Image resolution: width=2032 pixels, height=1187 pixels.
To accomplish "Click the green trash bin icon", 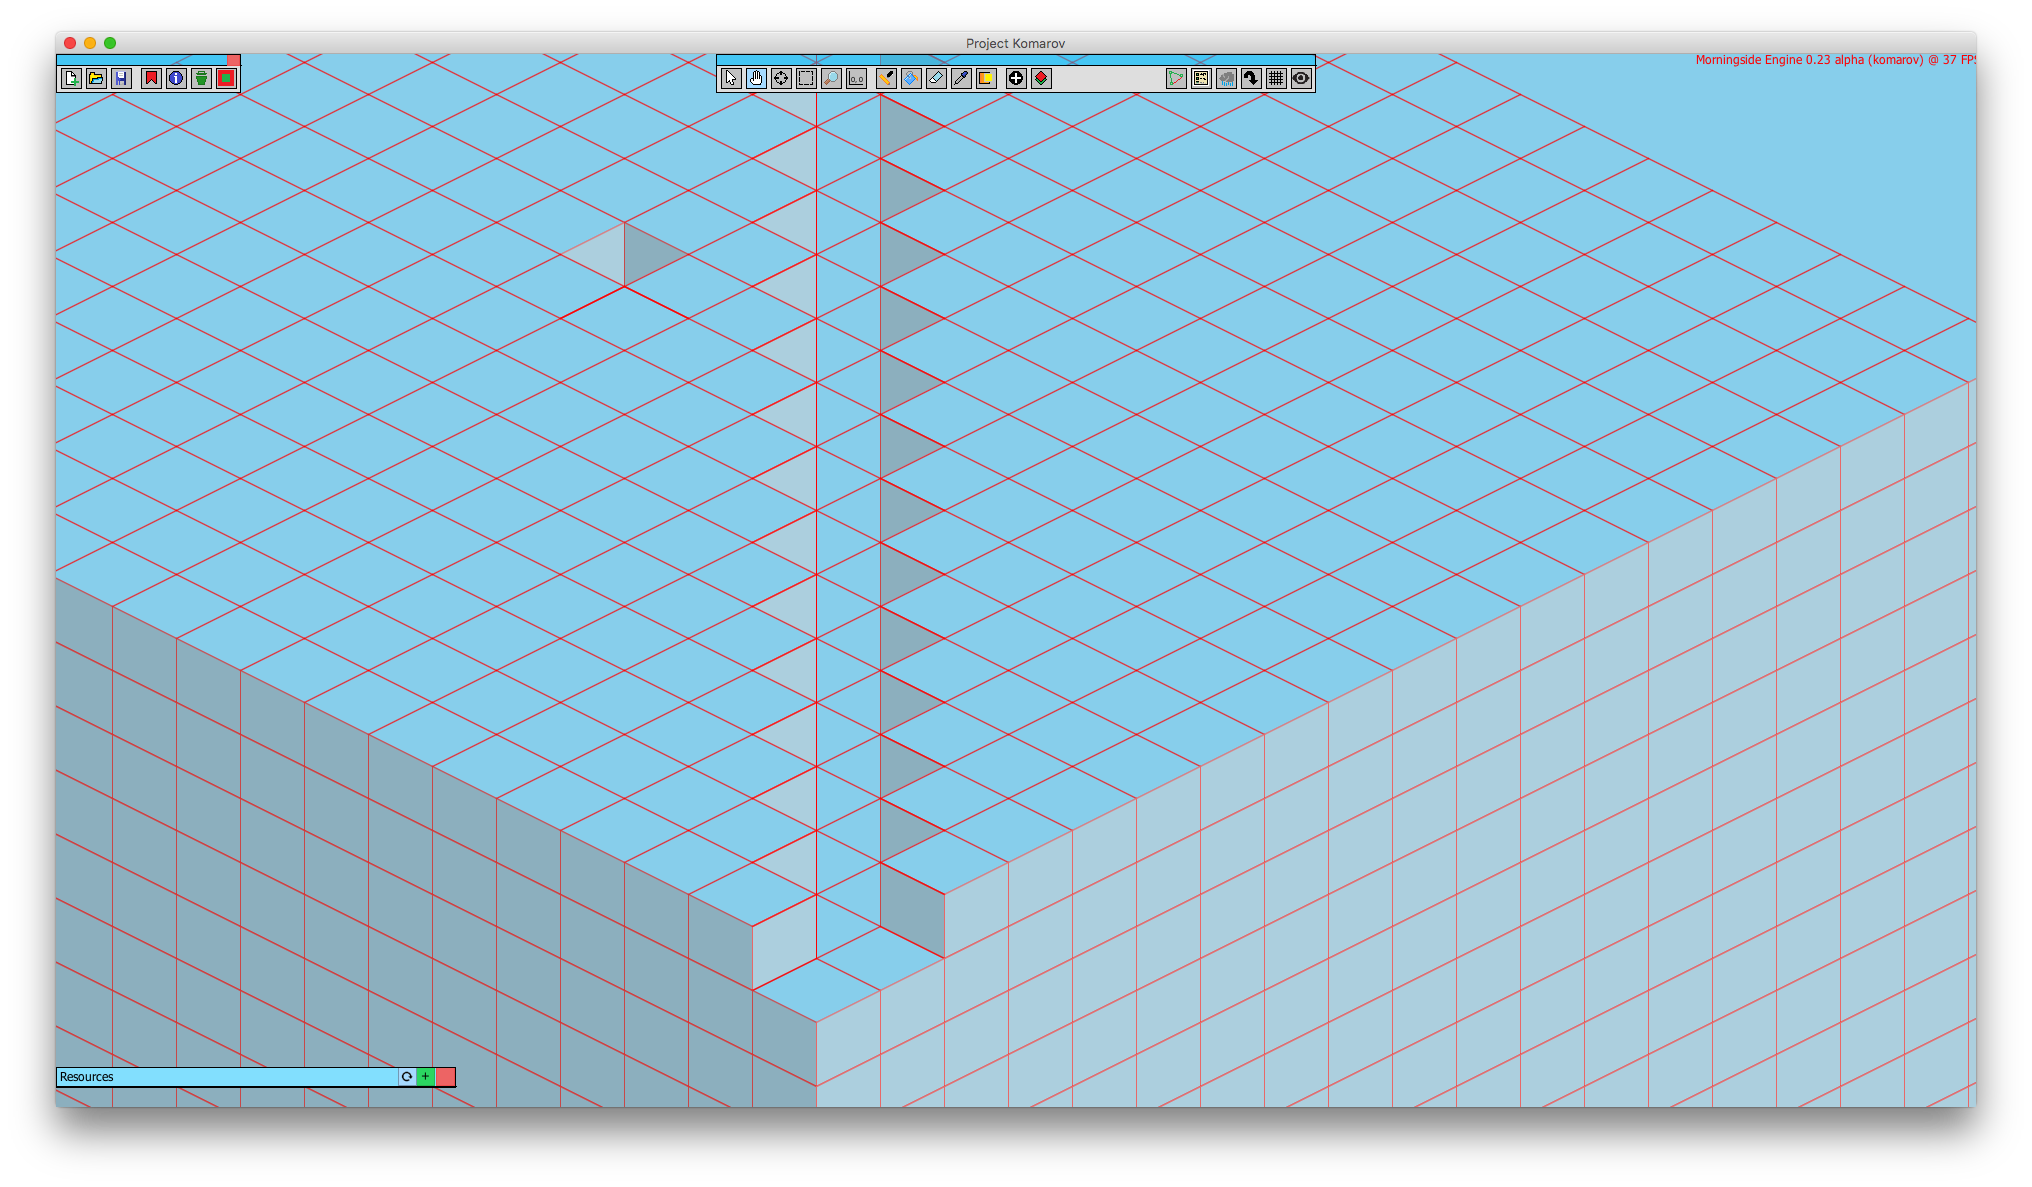I will pyautogui.click(x=201, y=79).
